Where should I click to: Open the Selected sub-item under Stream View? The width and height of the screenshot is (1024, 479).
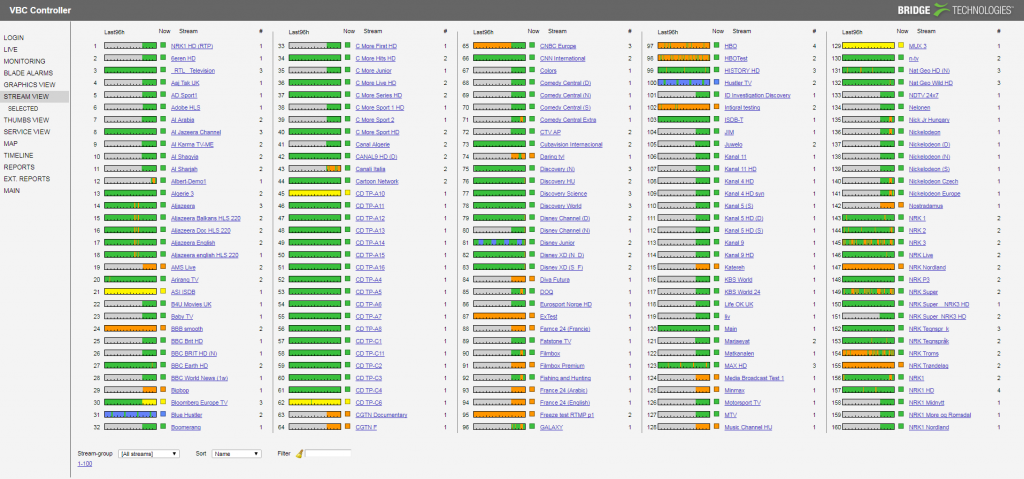coord(23,108)
